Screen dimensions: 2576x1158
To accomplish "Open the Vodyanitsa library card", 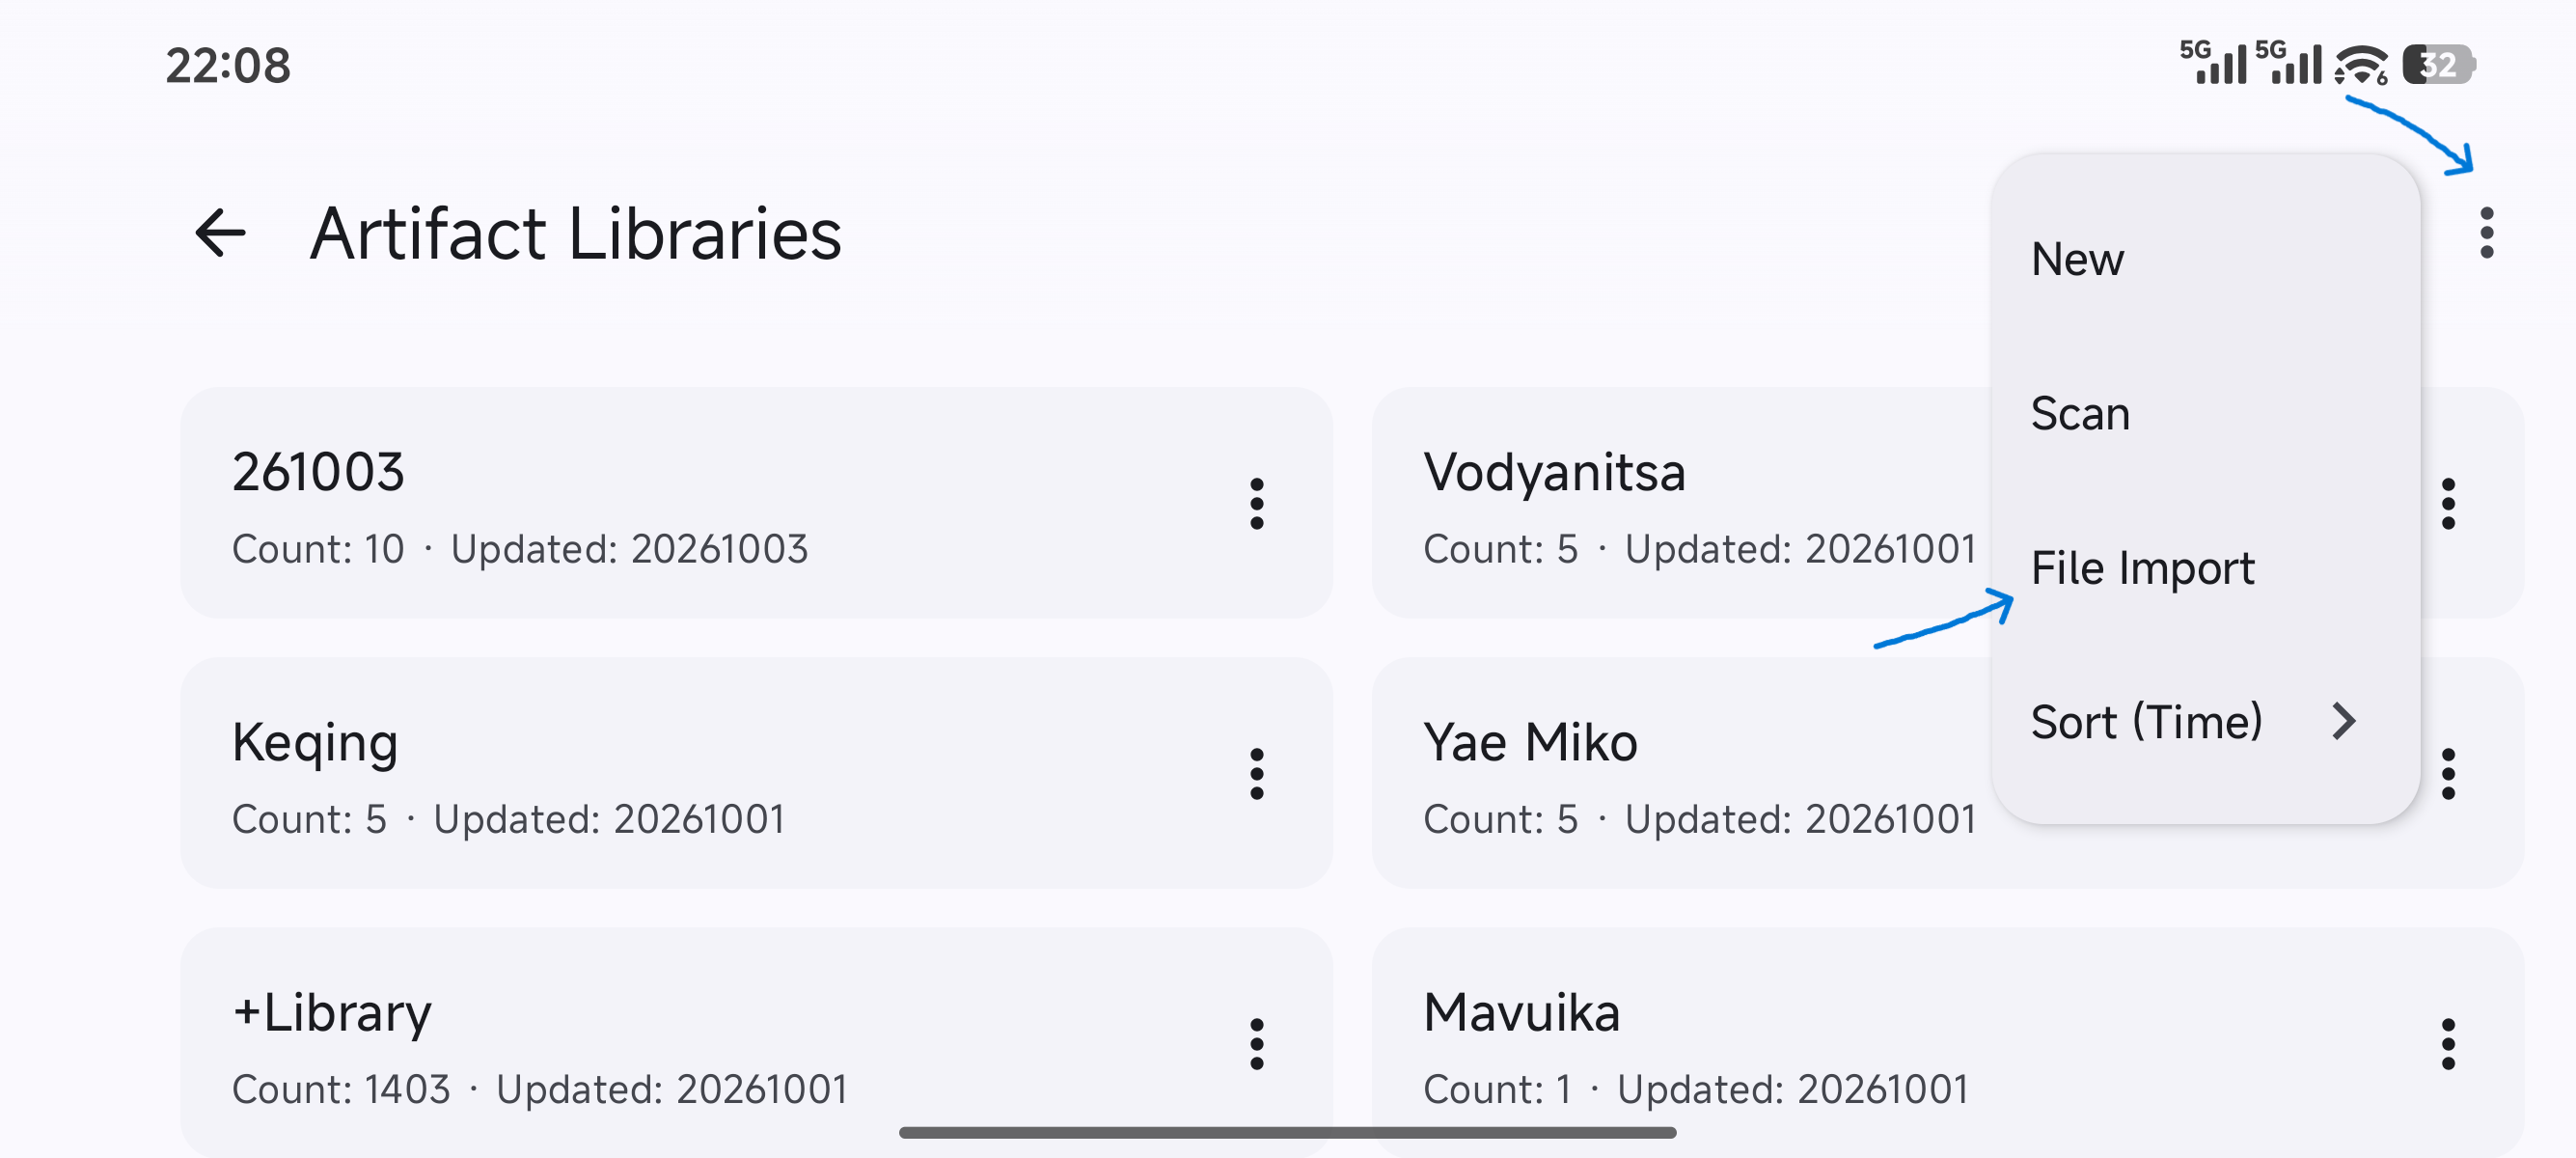I will tap(1680, 502).
